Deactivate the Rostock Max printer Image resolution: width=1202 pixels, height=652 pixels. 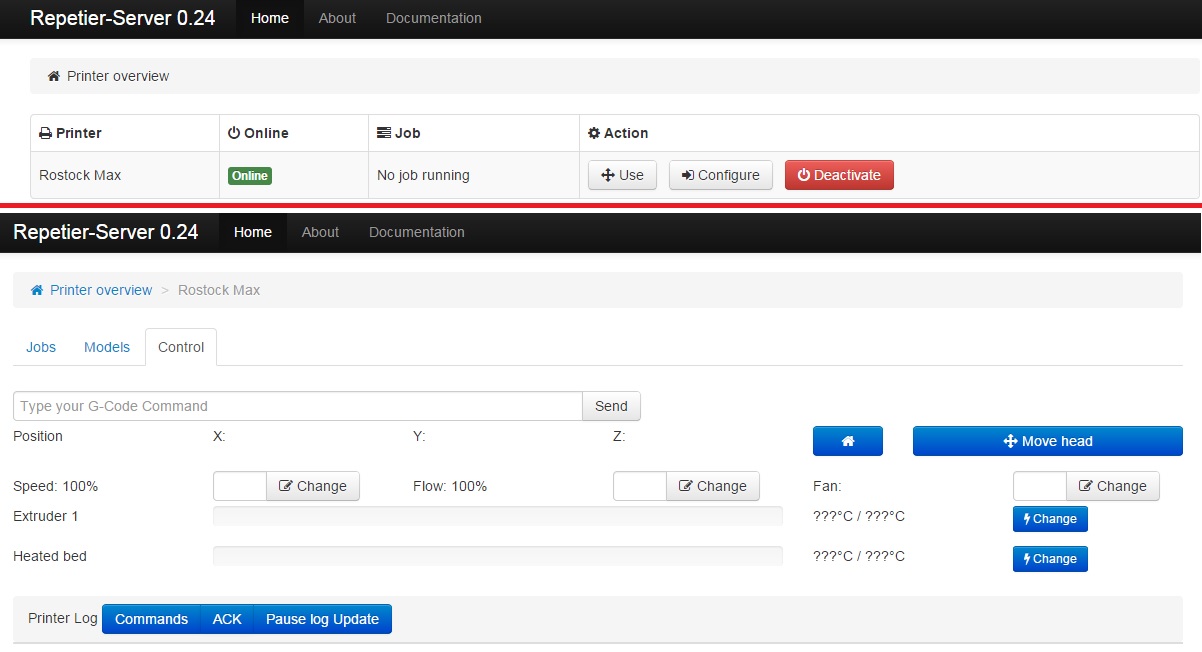[x=838, y=175]
